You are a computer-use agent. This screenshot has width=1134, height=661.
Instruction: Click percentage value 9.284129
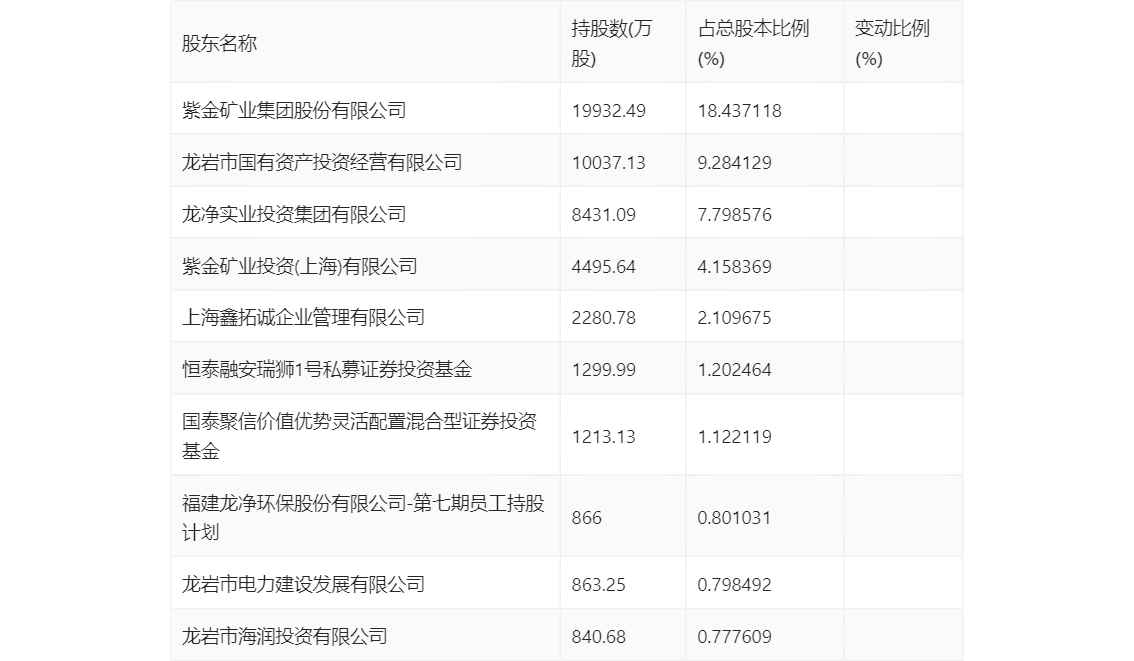[x=734, y=163]
